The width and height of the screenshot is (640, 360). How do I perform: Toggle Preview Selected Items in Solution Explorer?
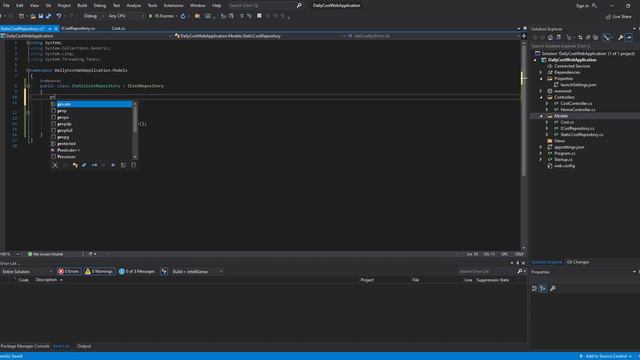tap(629, 38)
